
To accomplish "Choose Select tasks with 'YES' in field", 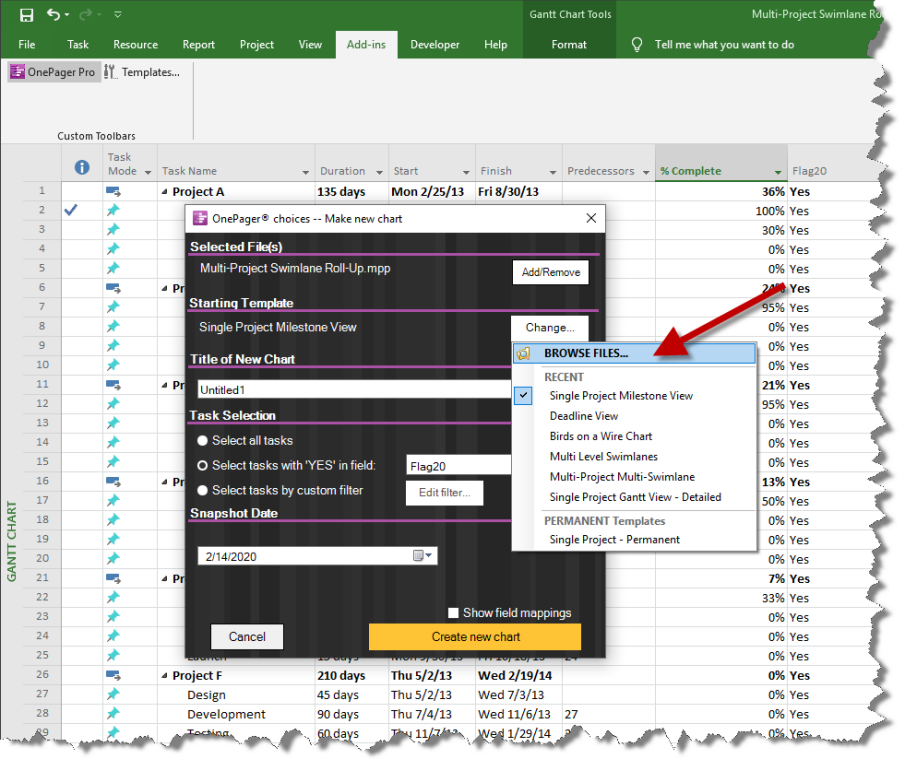I will [202, 466].
